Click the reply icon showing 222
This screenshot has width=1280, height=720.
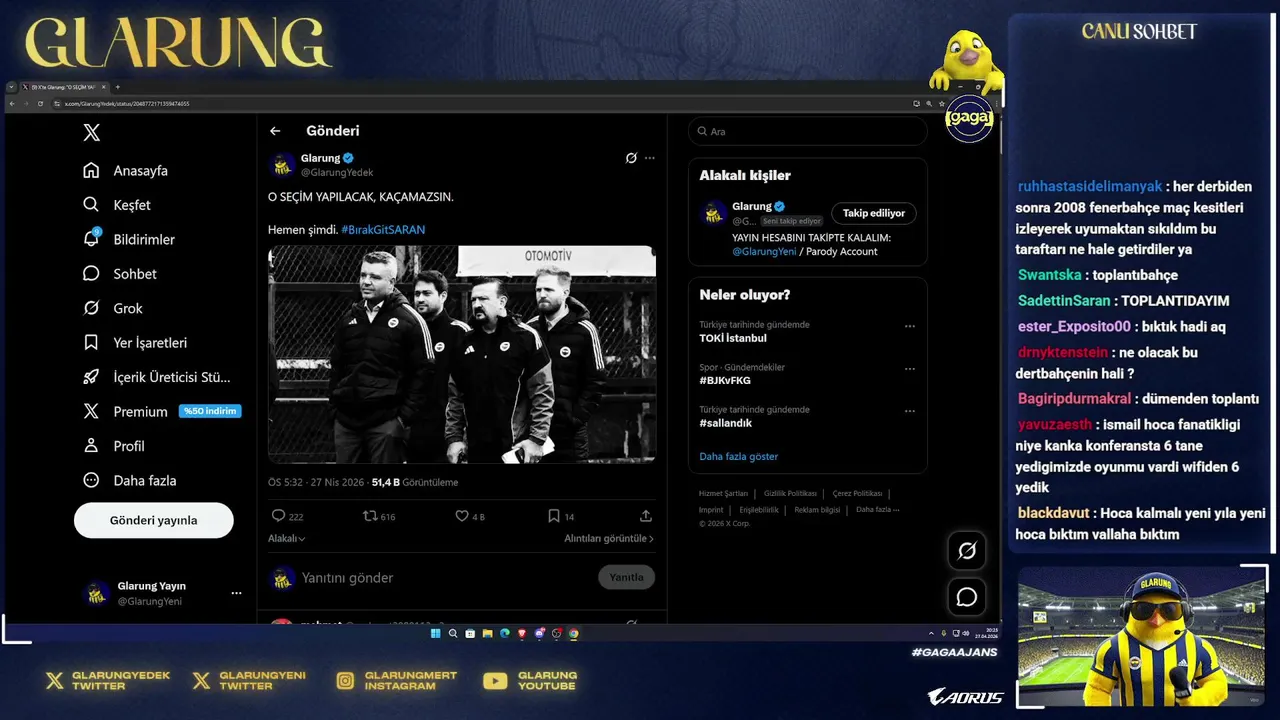point(279,516)
